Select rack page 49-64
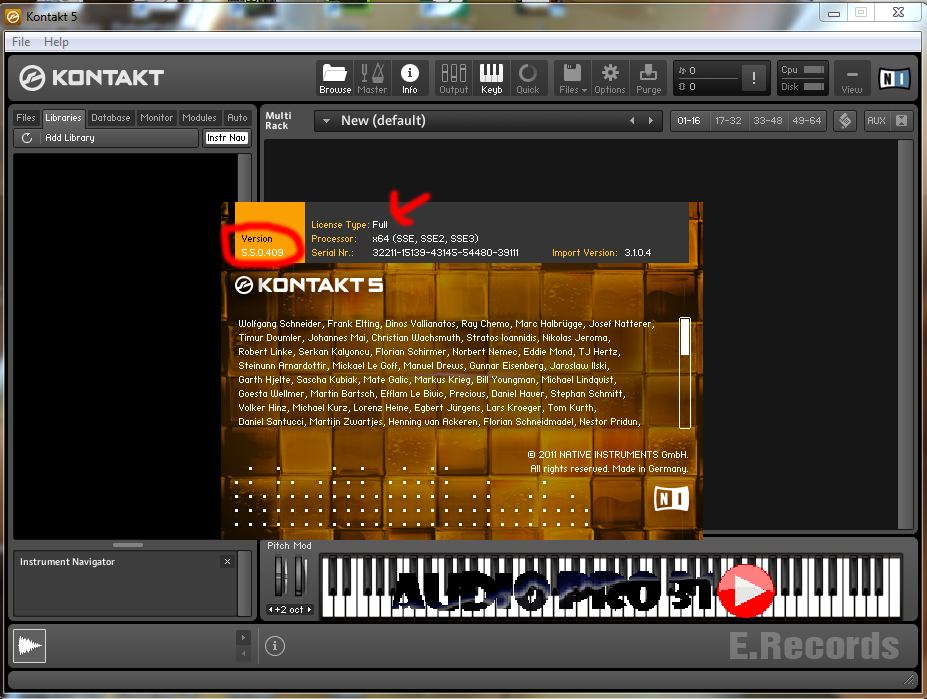 click(807, 121)
